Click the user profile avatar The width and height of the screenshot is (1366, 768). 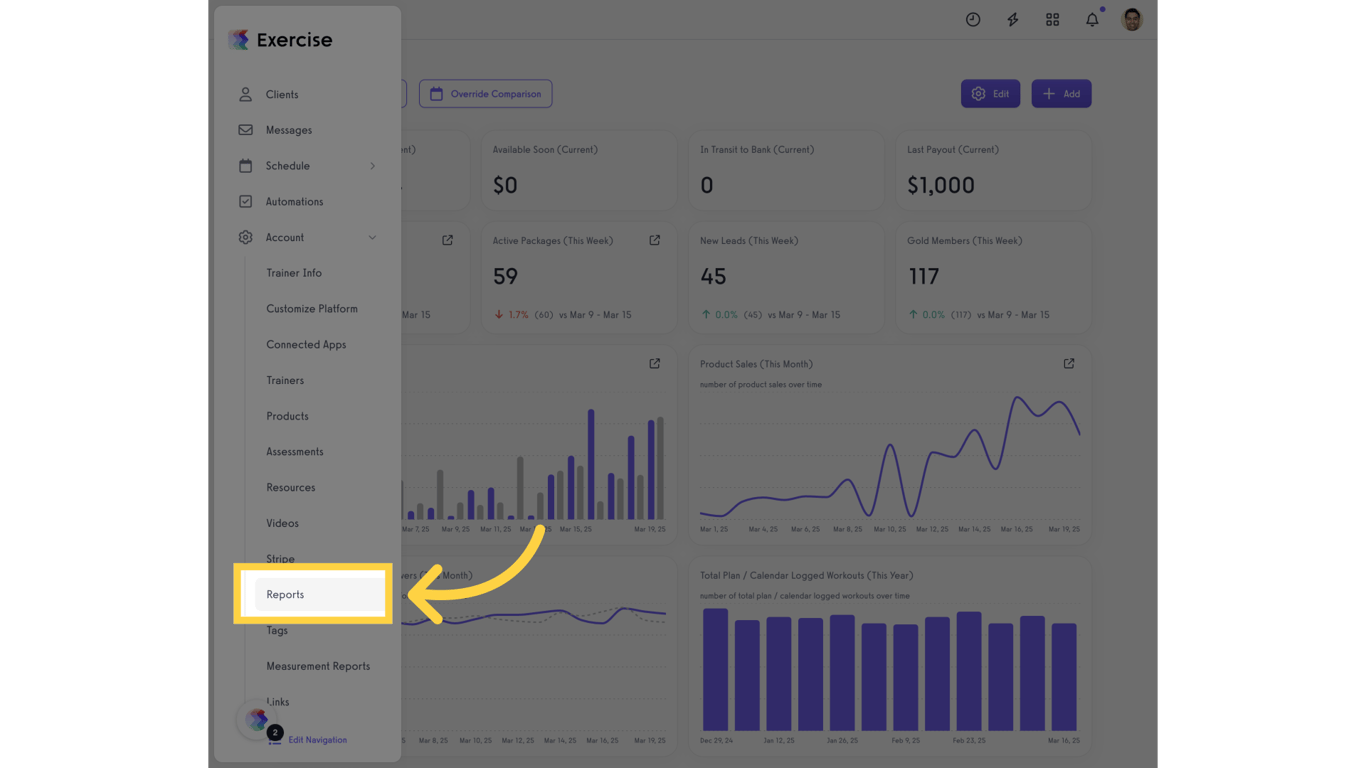click(1132, 20)
